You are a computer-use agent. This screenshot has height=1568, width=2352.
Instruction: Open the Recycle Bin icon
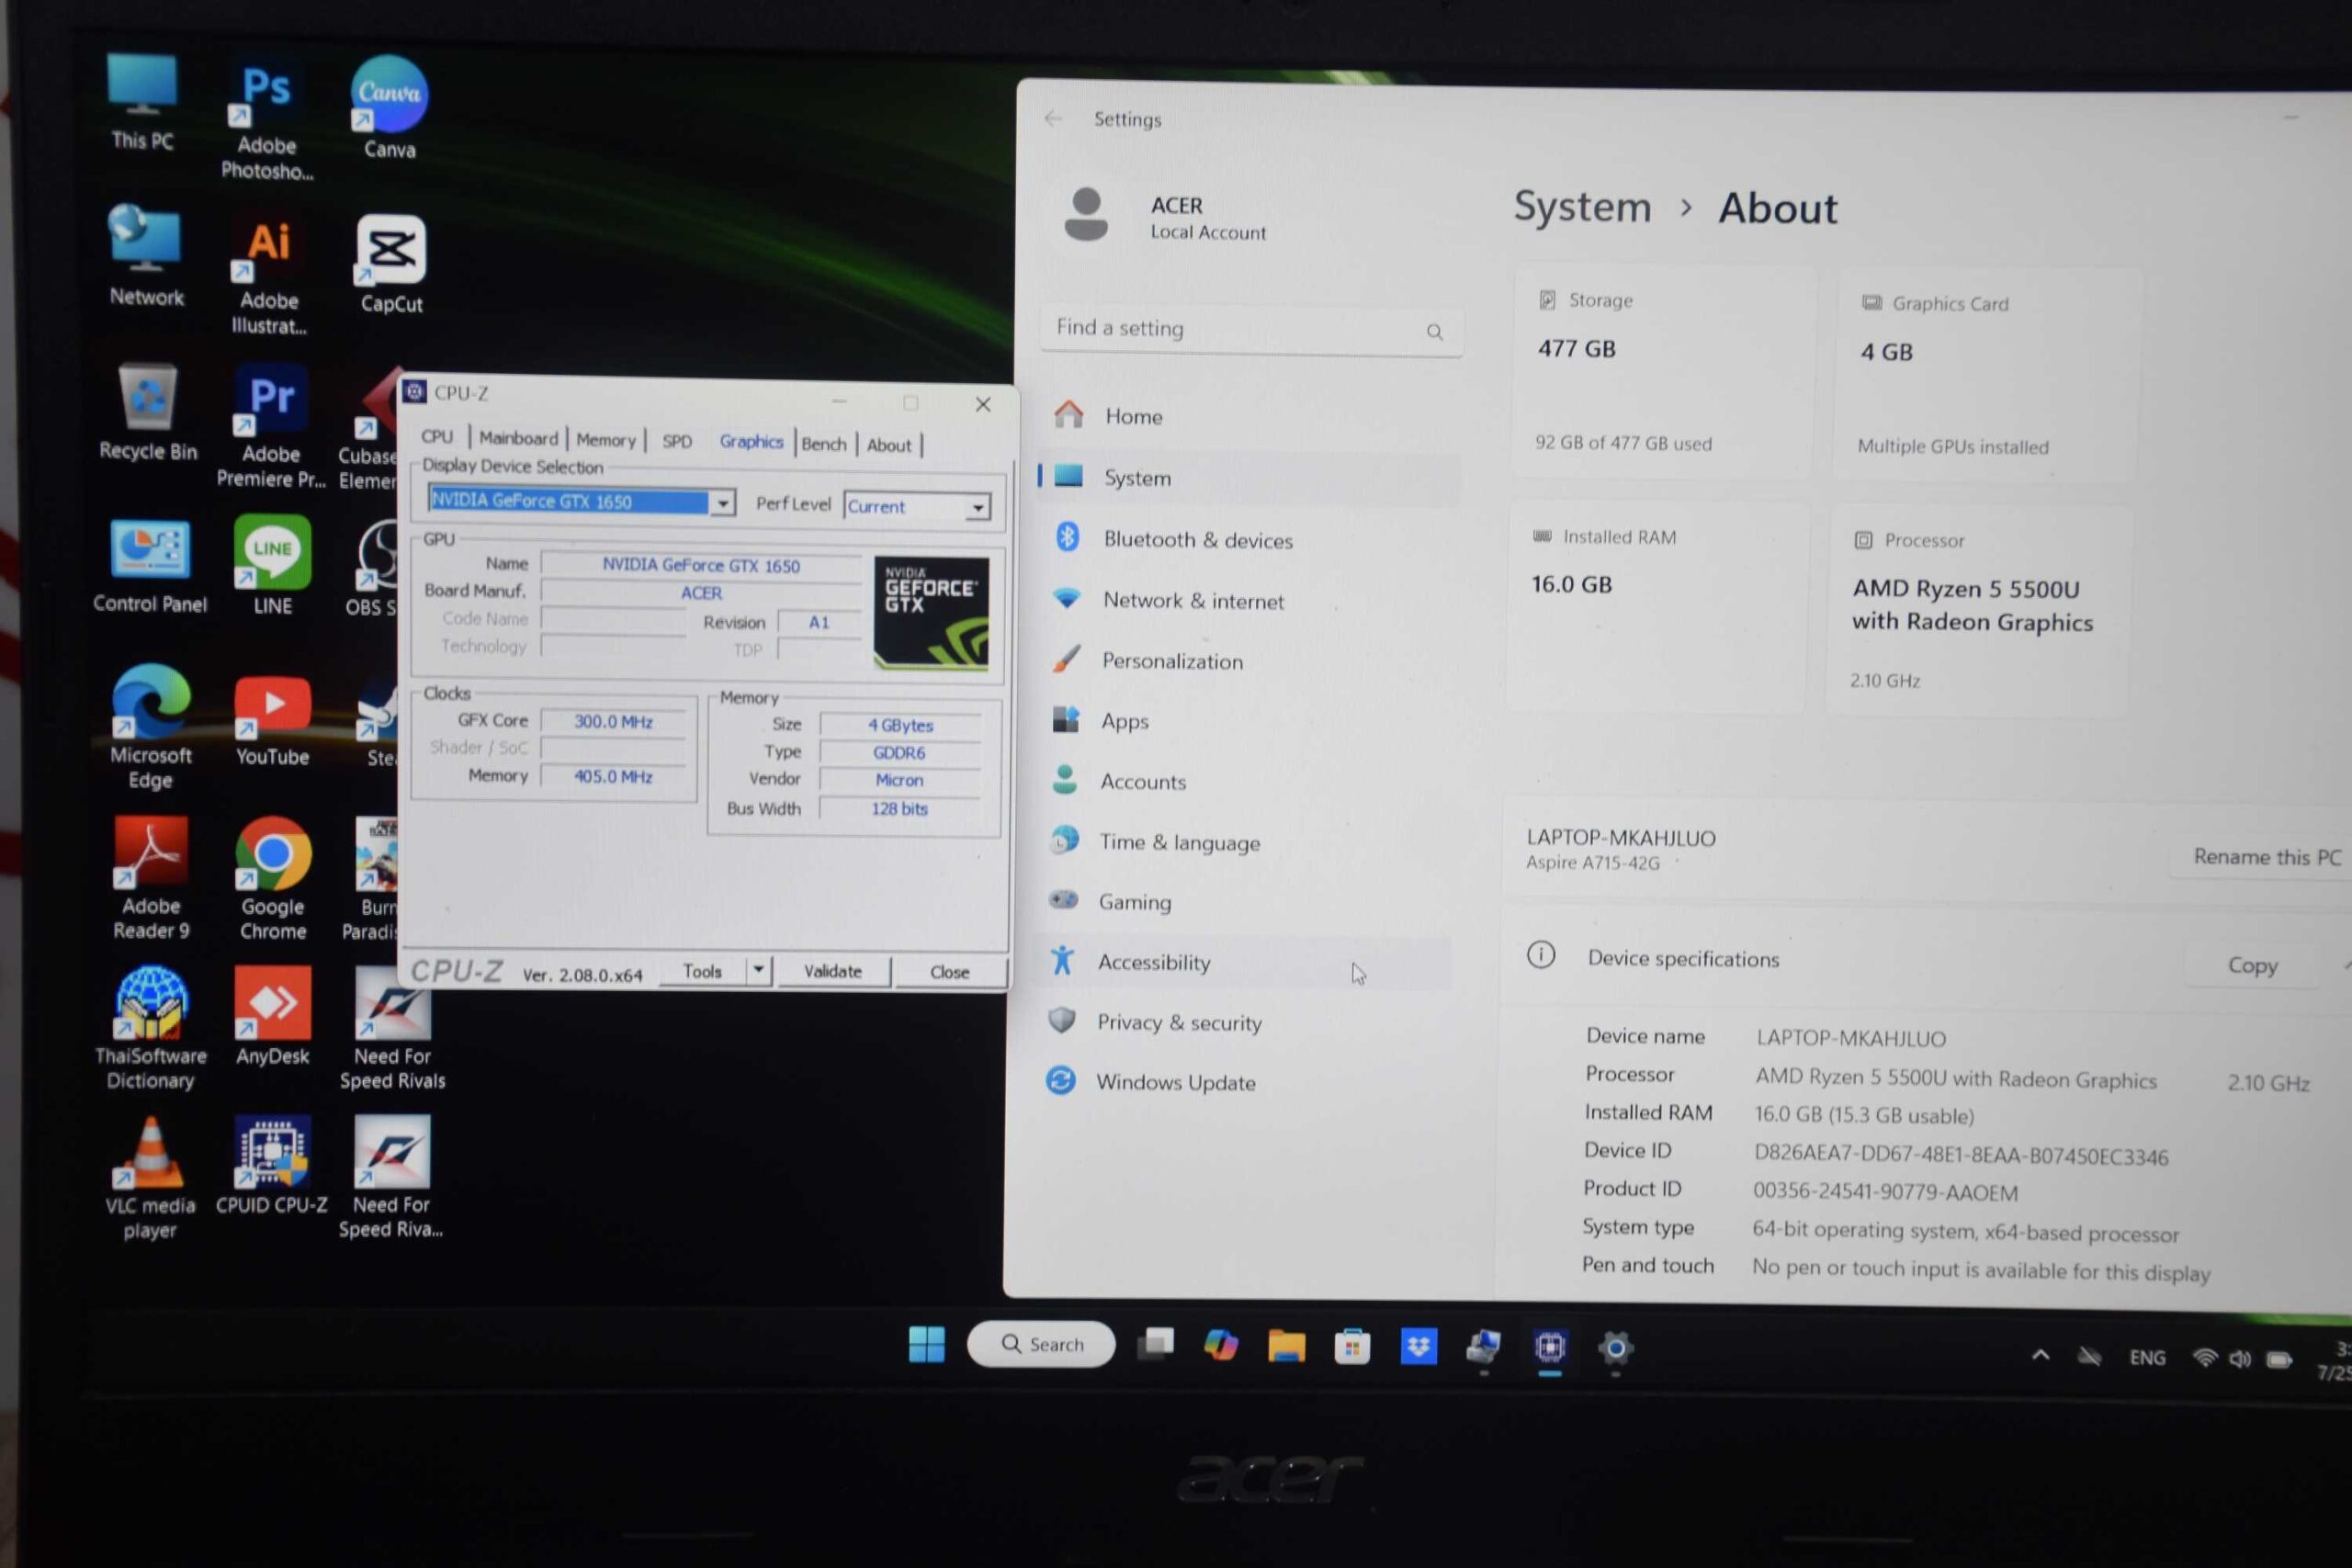[x=148, y=412]
